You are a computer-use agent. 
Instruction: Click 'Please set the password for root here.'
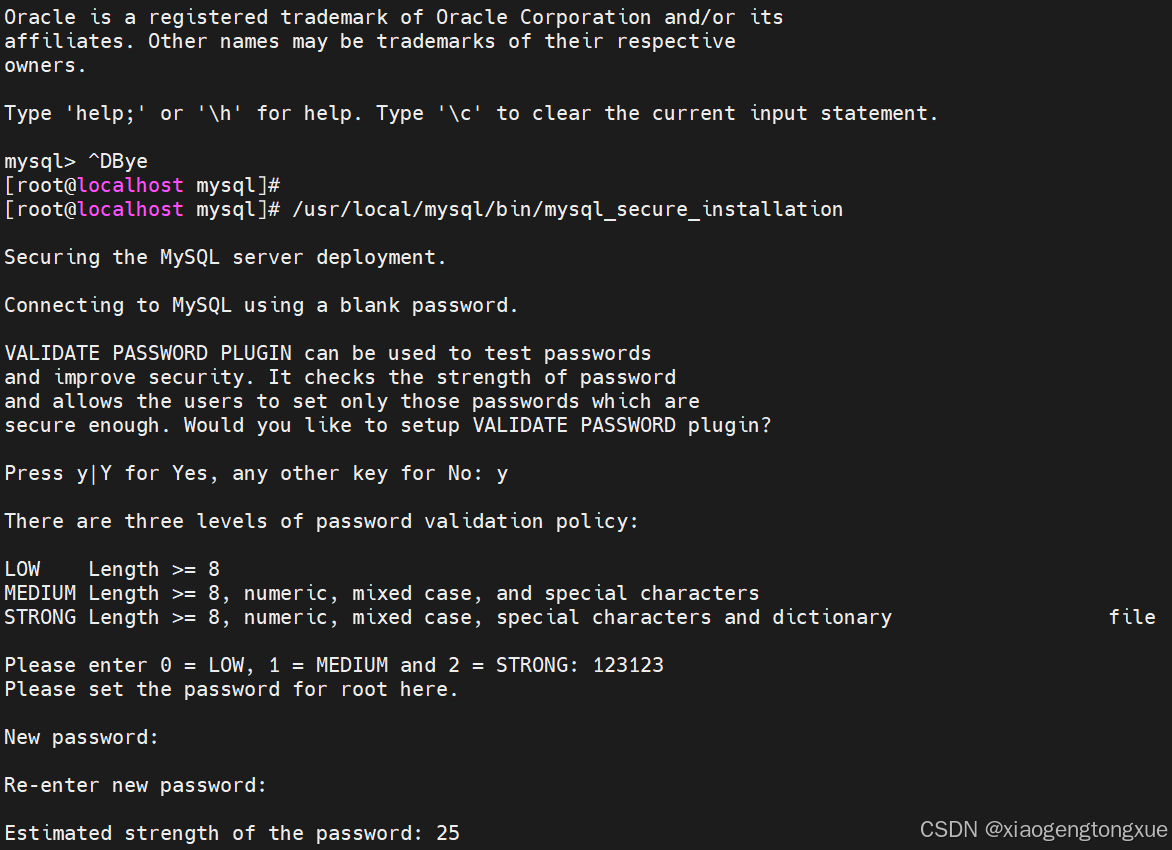tap(231, 689)
